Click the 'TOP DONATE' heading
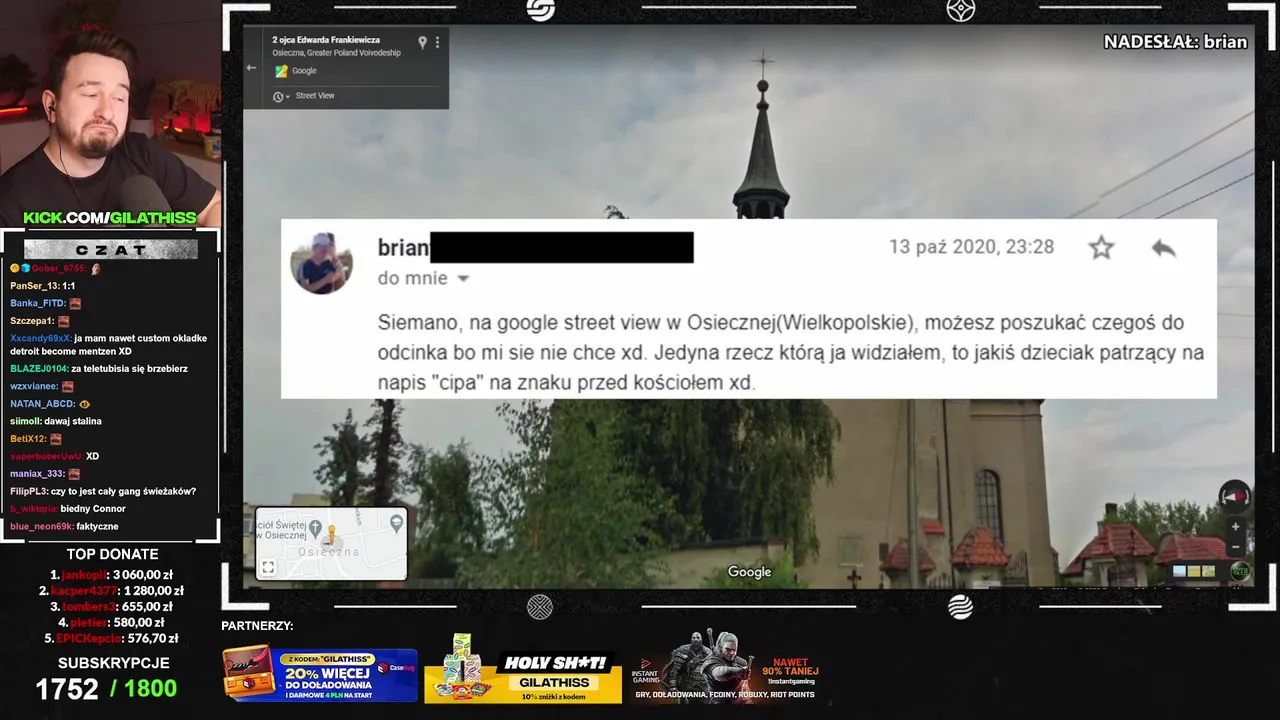The width and height of the screenshot is (1280, 720). pos(112,554)
